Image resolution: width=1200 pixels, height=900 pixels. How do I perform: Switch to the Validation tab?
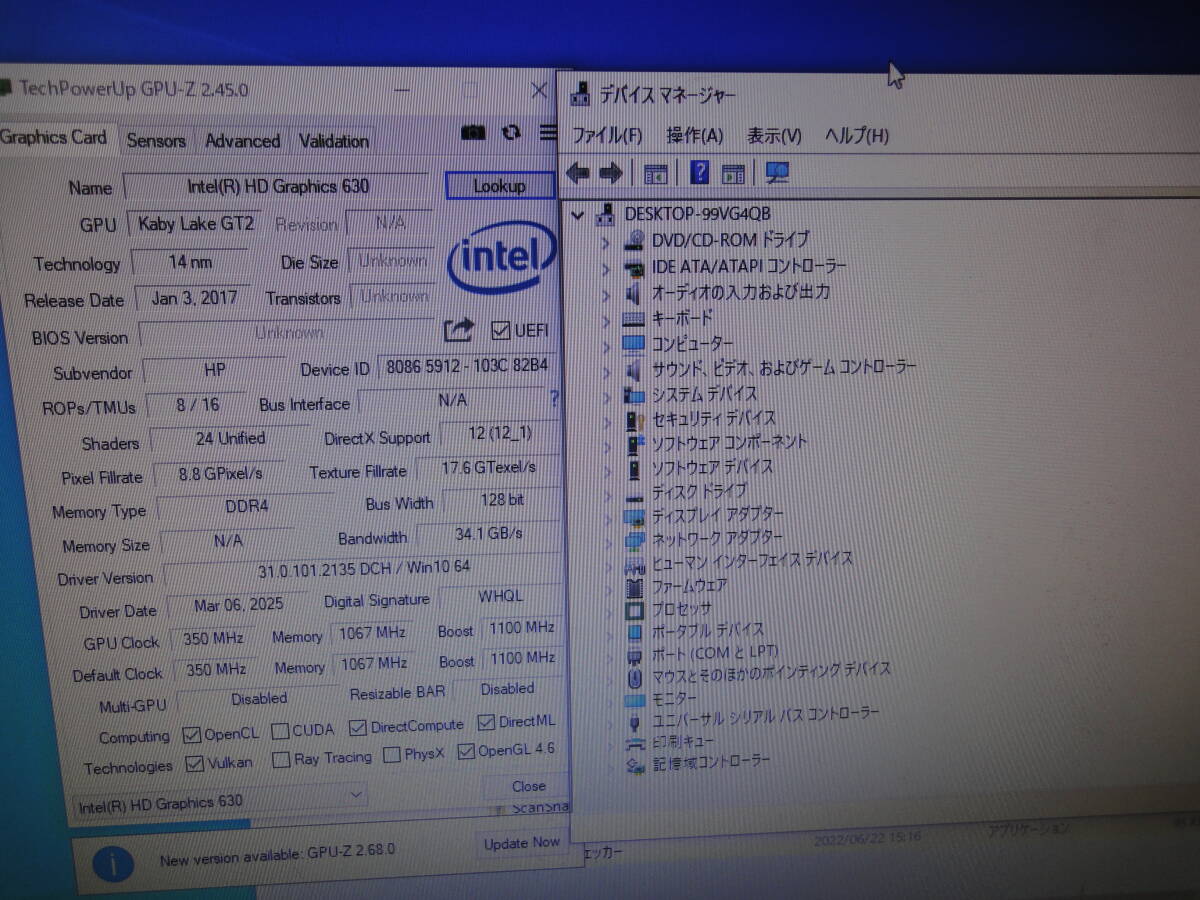click(x=334, y=140)
